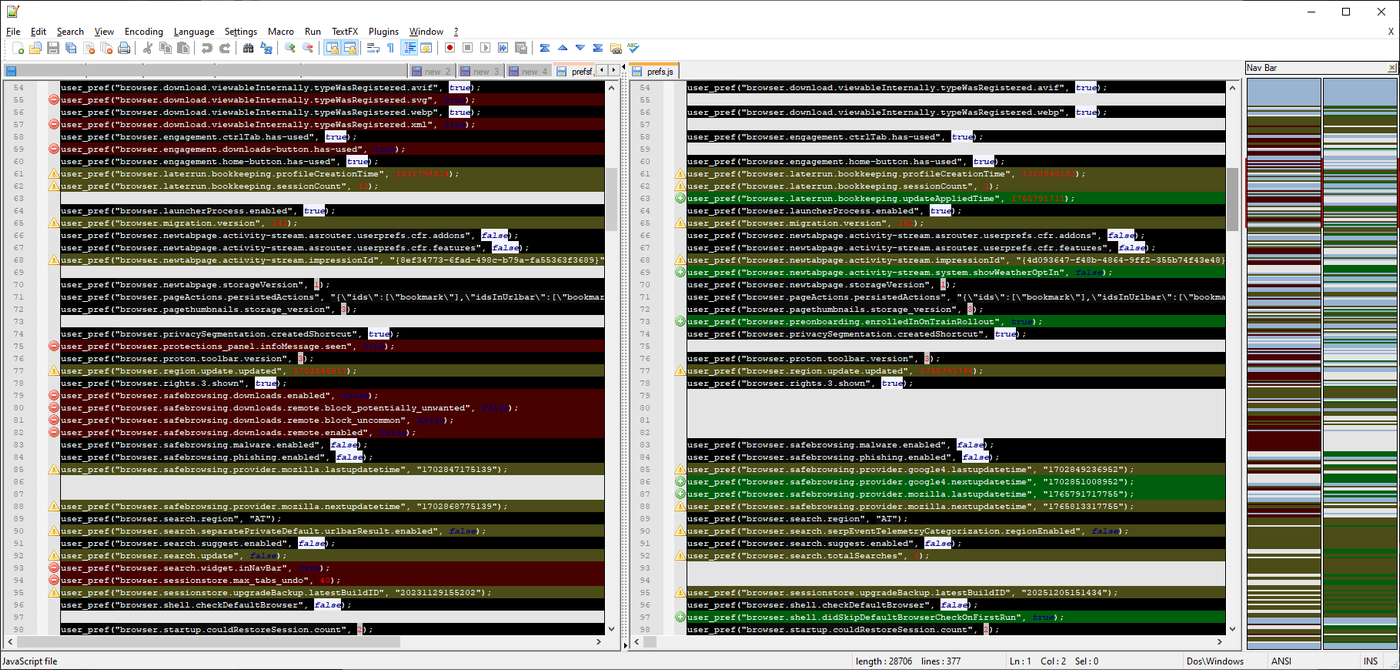Print the document using printer icon
Screen dimensions: 1400x670
[x=124, y=48]
